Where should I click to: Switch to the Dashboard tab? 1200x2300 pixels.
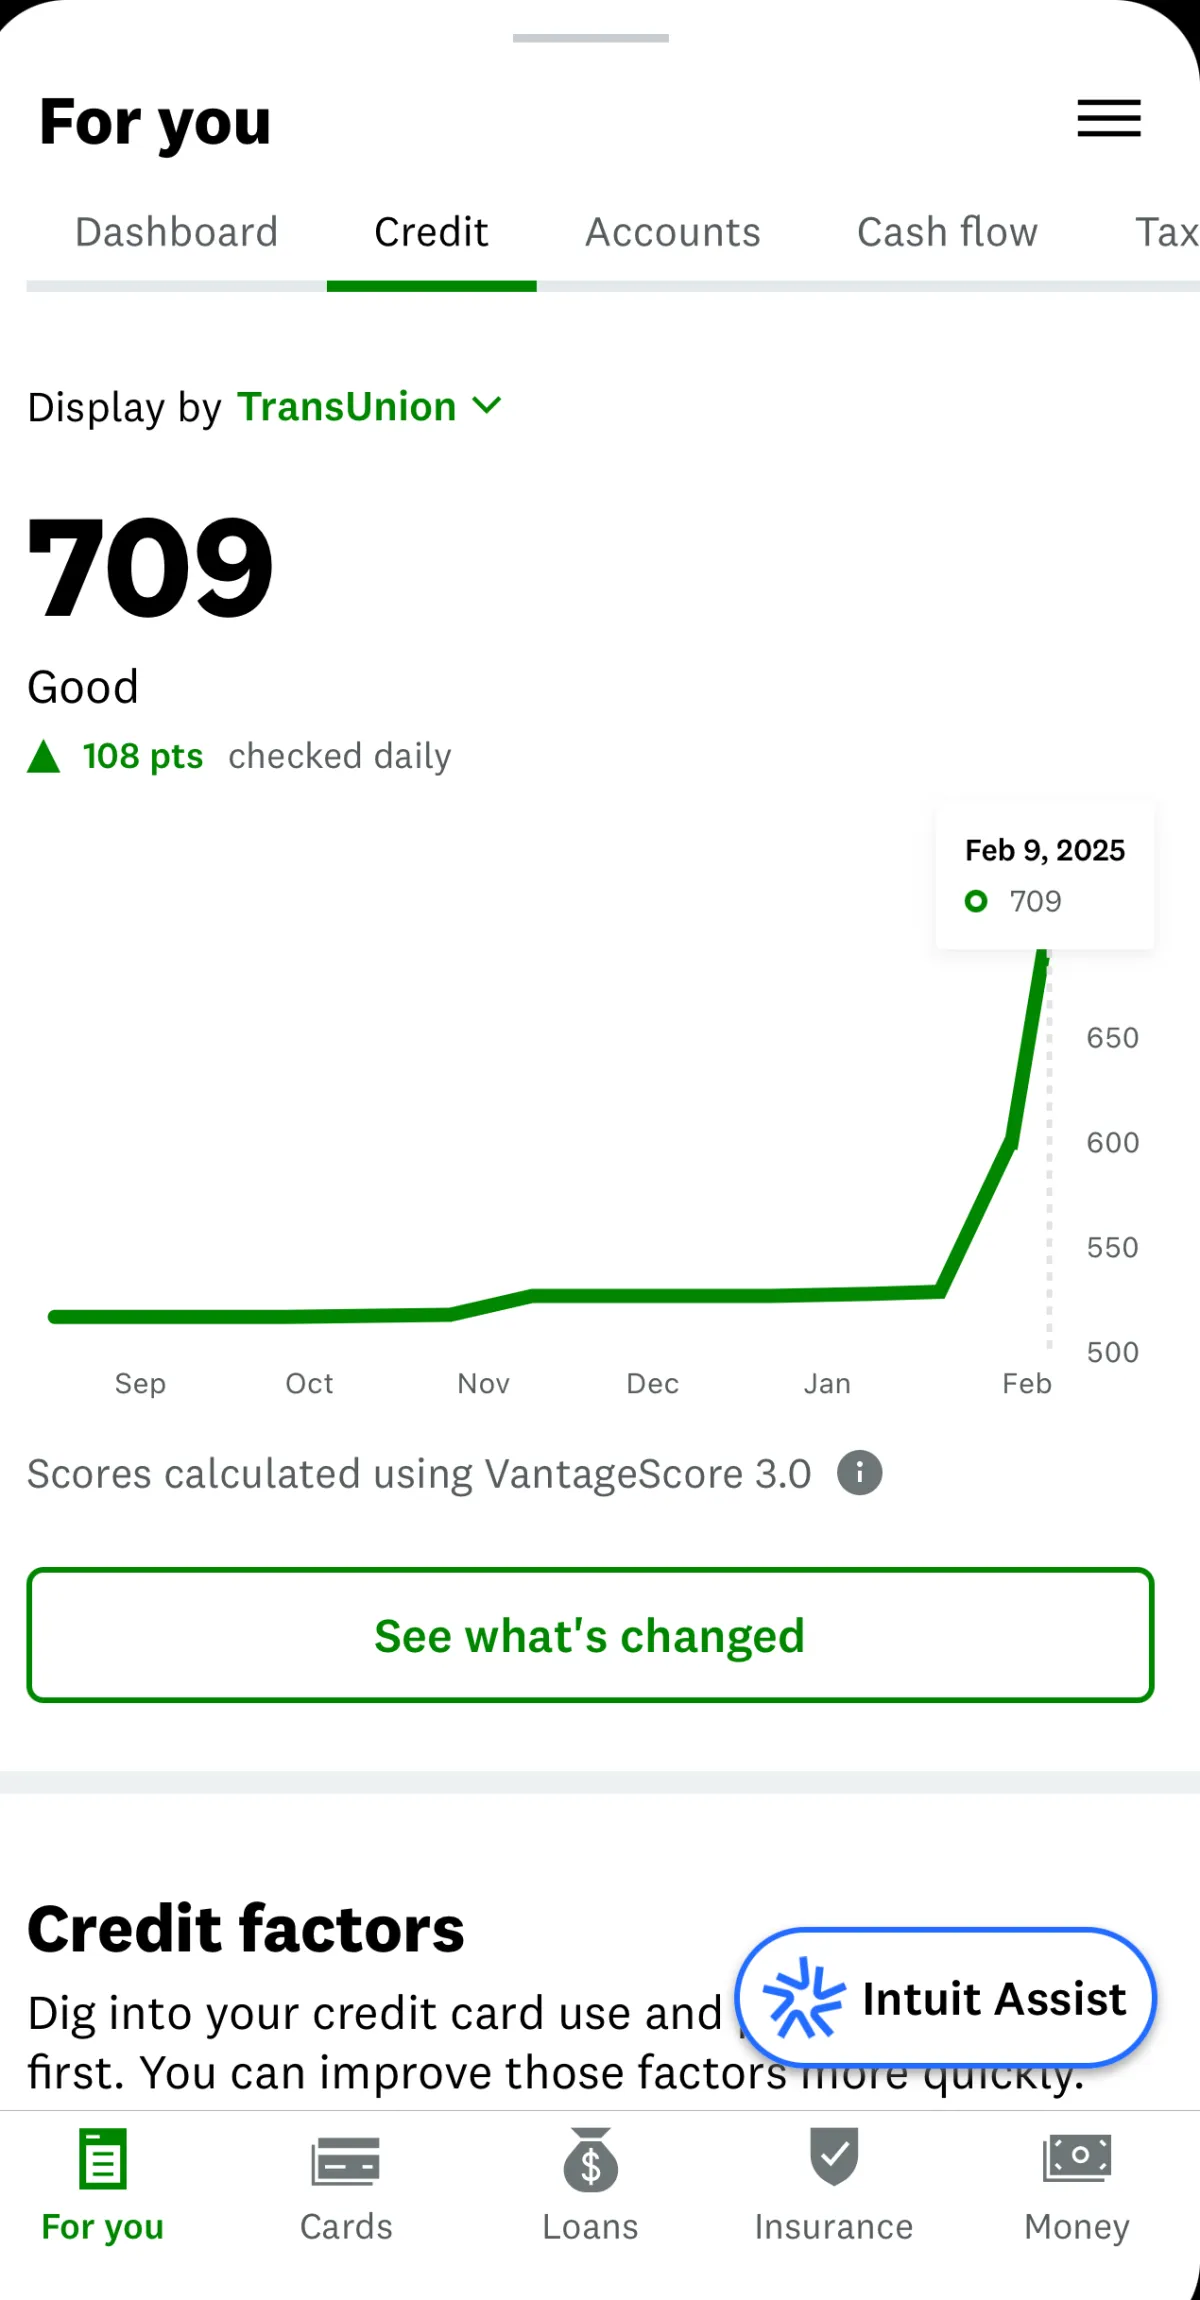click(x=176, y=232)
